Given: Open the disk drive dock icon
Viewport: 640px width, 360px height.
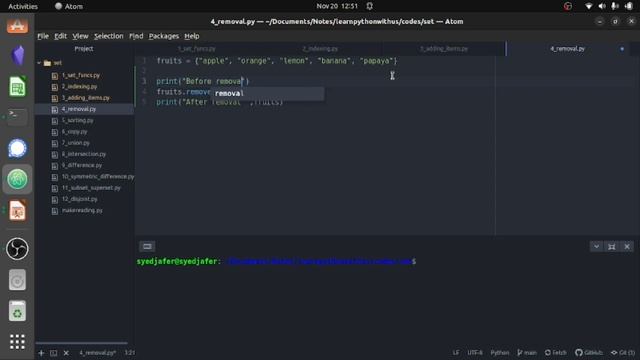Looking at the screenshot, I should click(x=17, y=280).
